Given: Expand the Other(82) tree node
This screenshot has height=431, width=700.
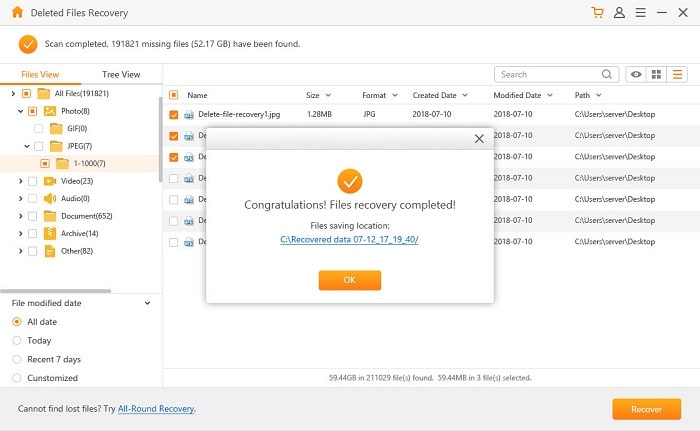Looking at the screenshot, I should pos(21,251).
